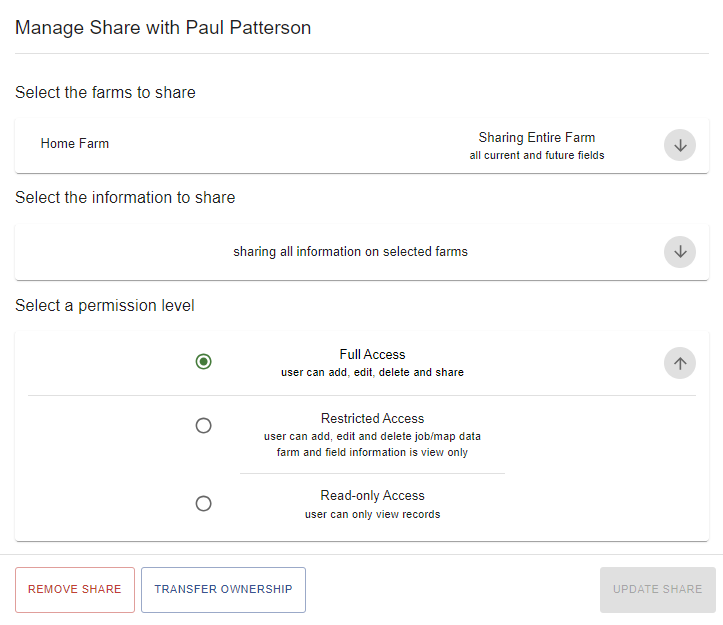Viewport: 723px width, 625px height.
Task: Click the Update Share button
Action: 658,589
